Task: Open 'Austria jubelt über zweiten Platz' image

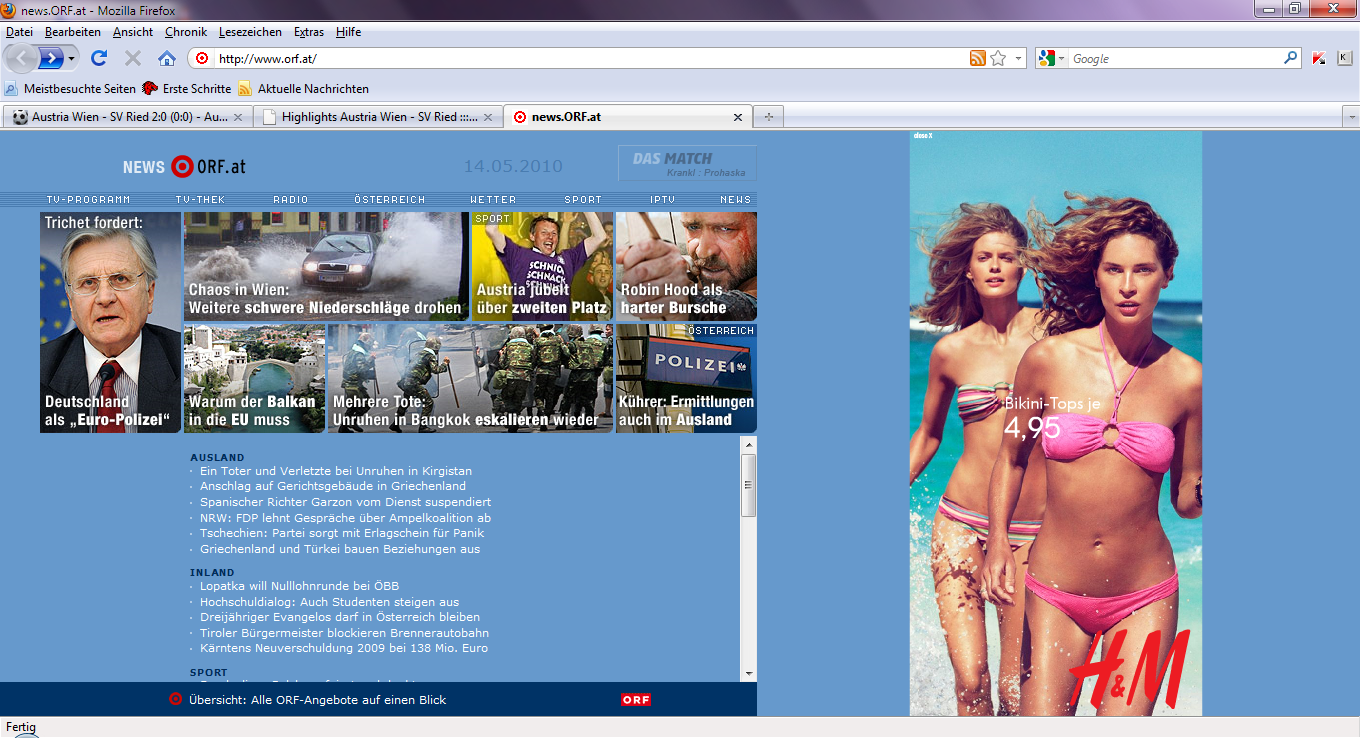Action: 542,266
